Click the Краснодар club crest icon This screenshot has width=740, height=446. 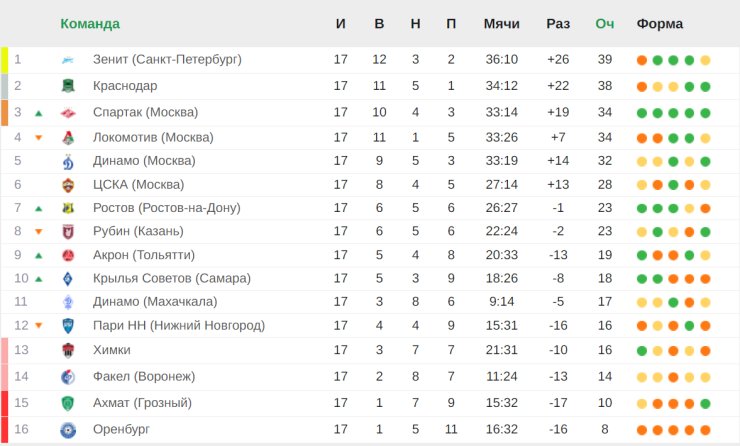pyautogui.click(x=68, y=86)
